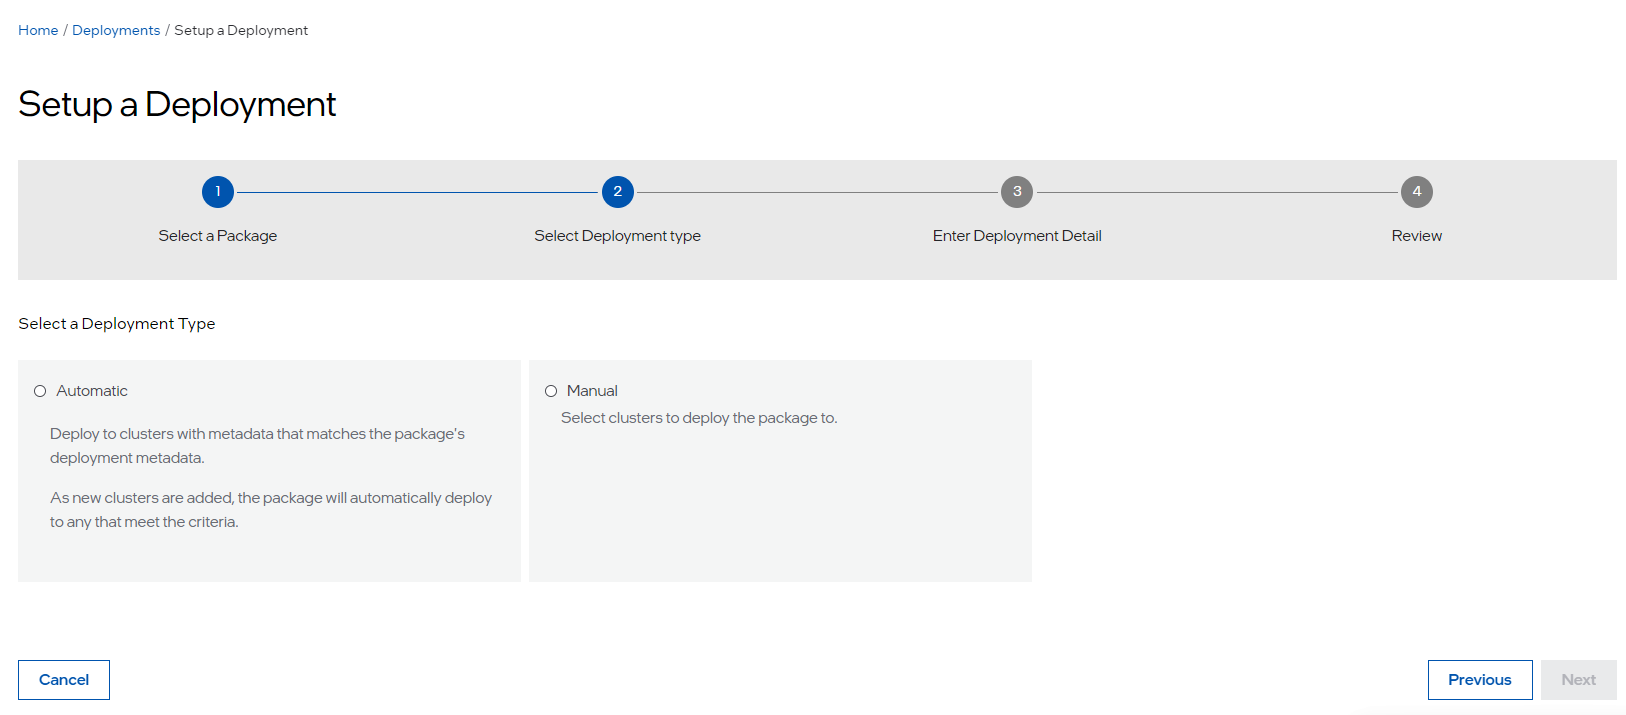This screenshot has height=715, width=1626.
Task: Navigate to Deployments via breadcrumb
Action: 116,31
